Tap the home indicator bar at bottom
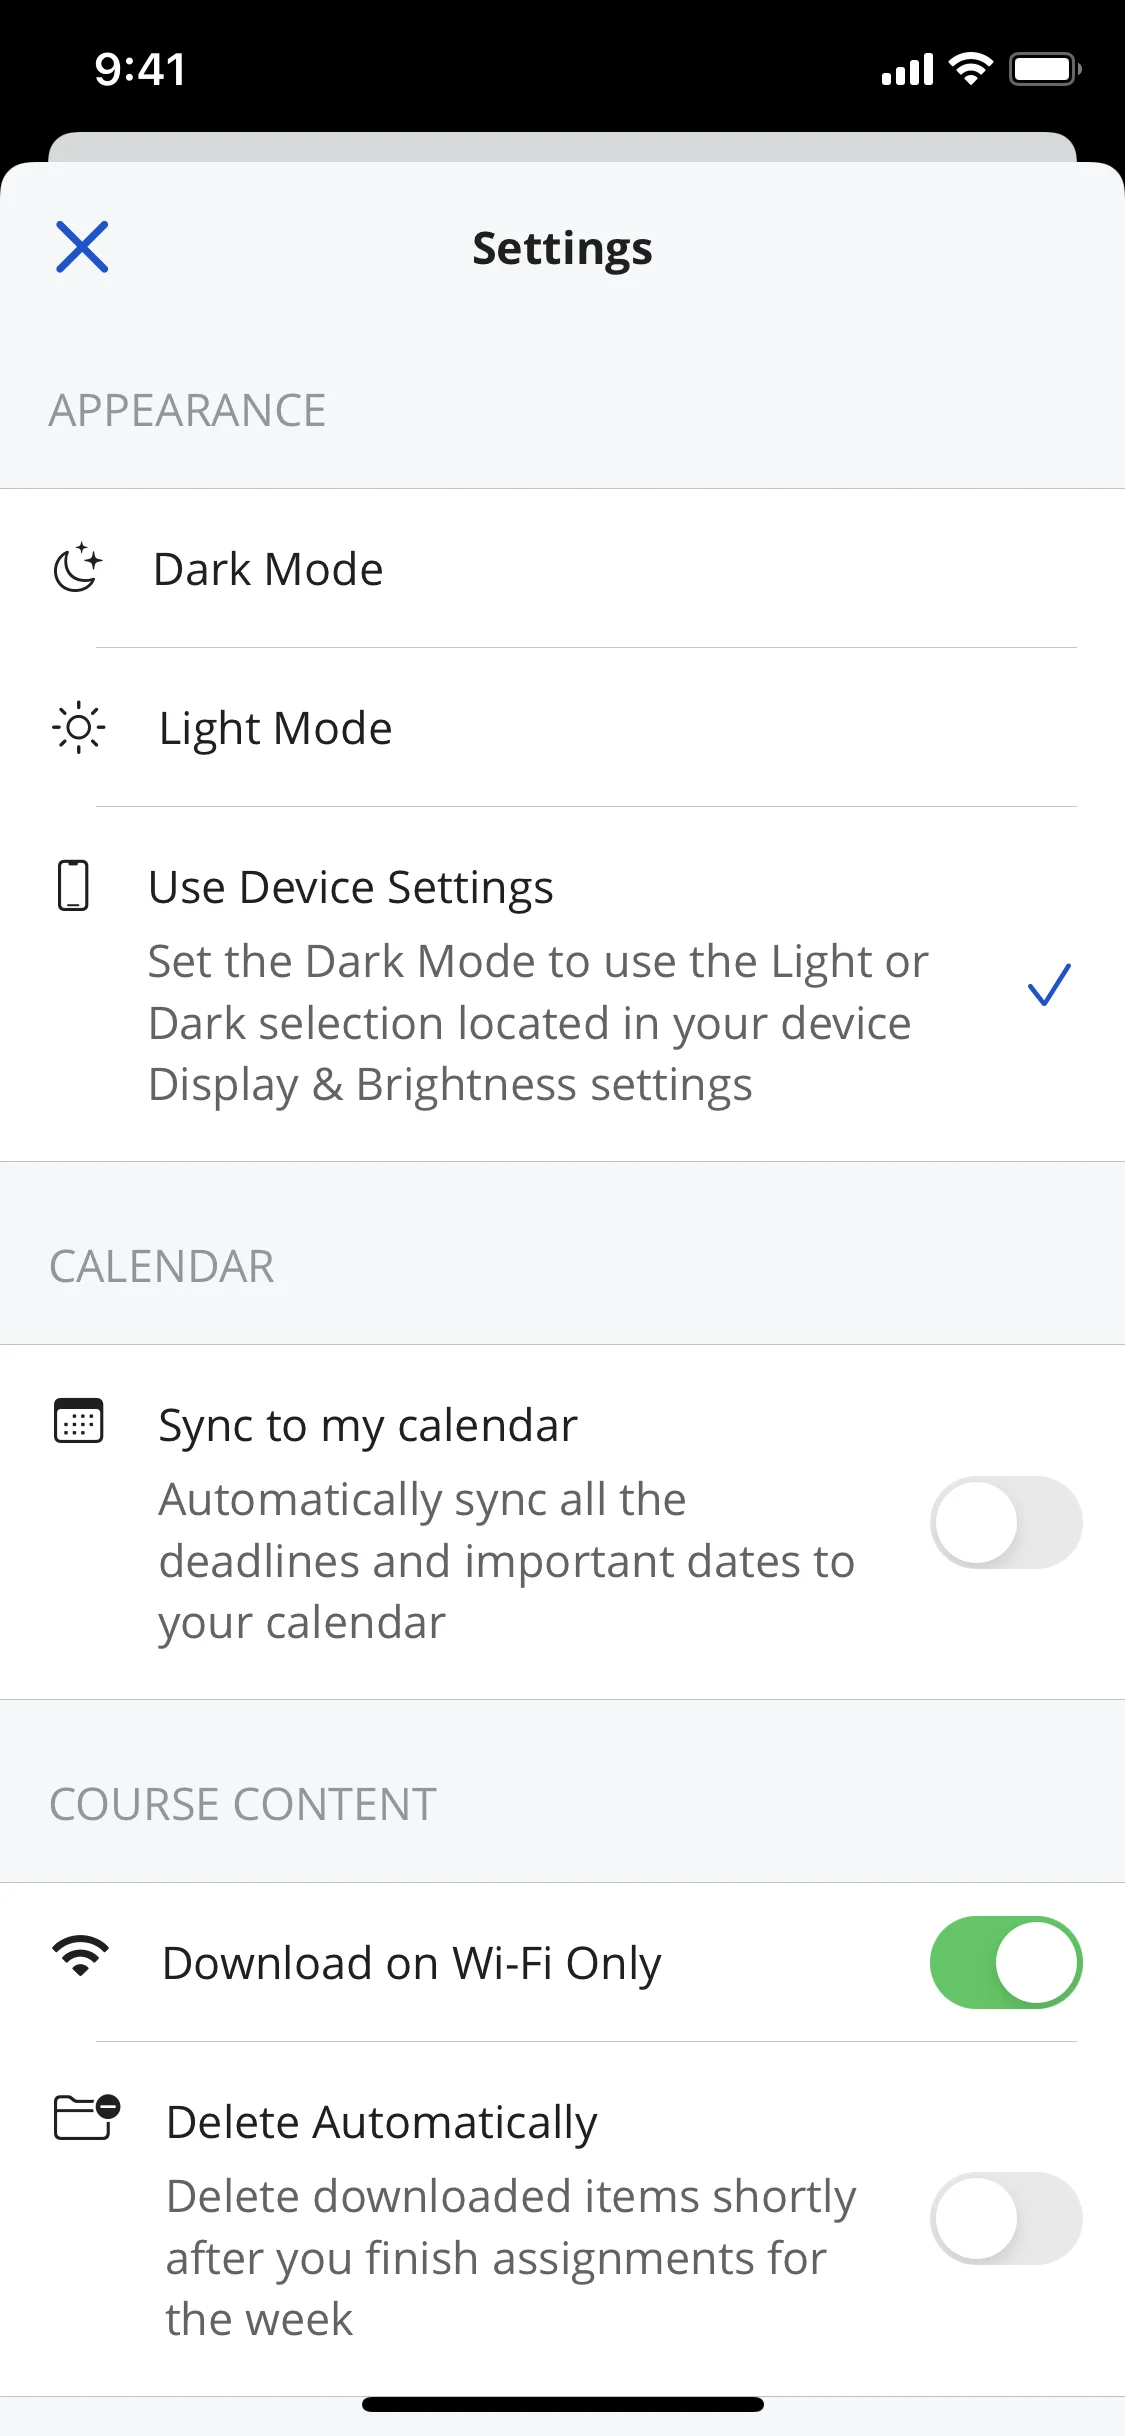1125x2436 pixels. pyautogui.click(x=562, y=2404)
